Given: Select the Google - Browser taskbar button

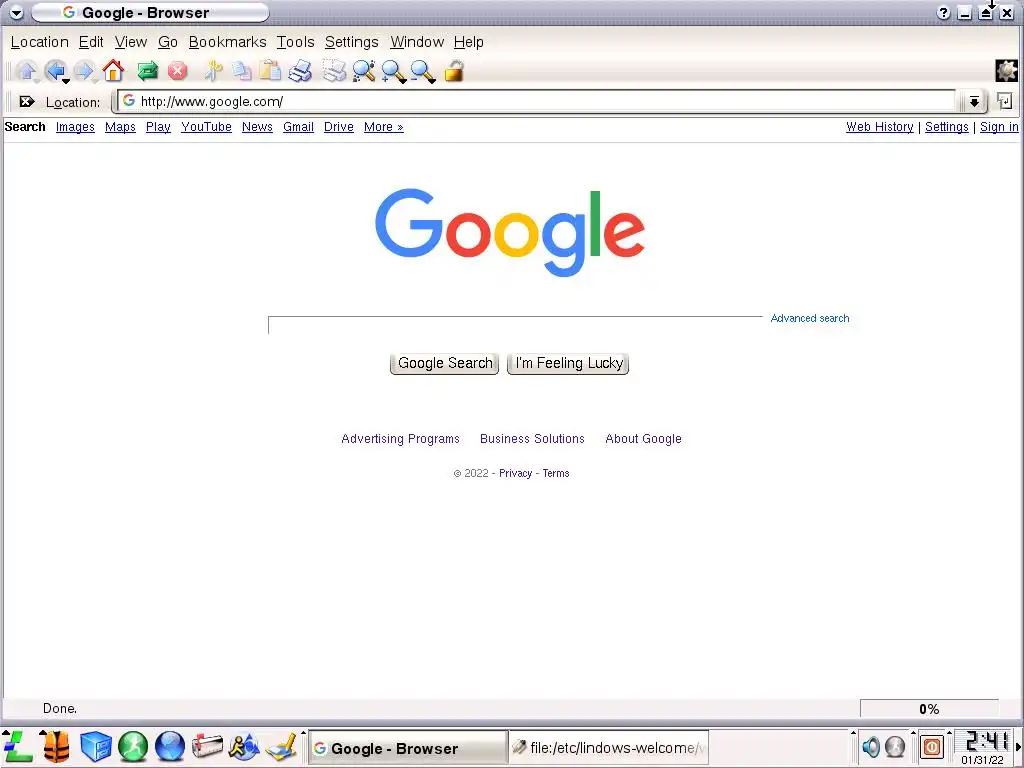Looking at the screenshot, I should coord(407,748).
